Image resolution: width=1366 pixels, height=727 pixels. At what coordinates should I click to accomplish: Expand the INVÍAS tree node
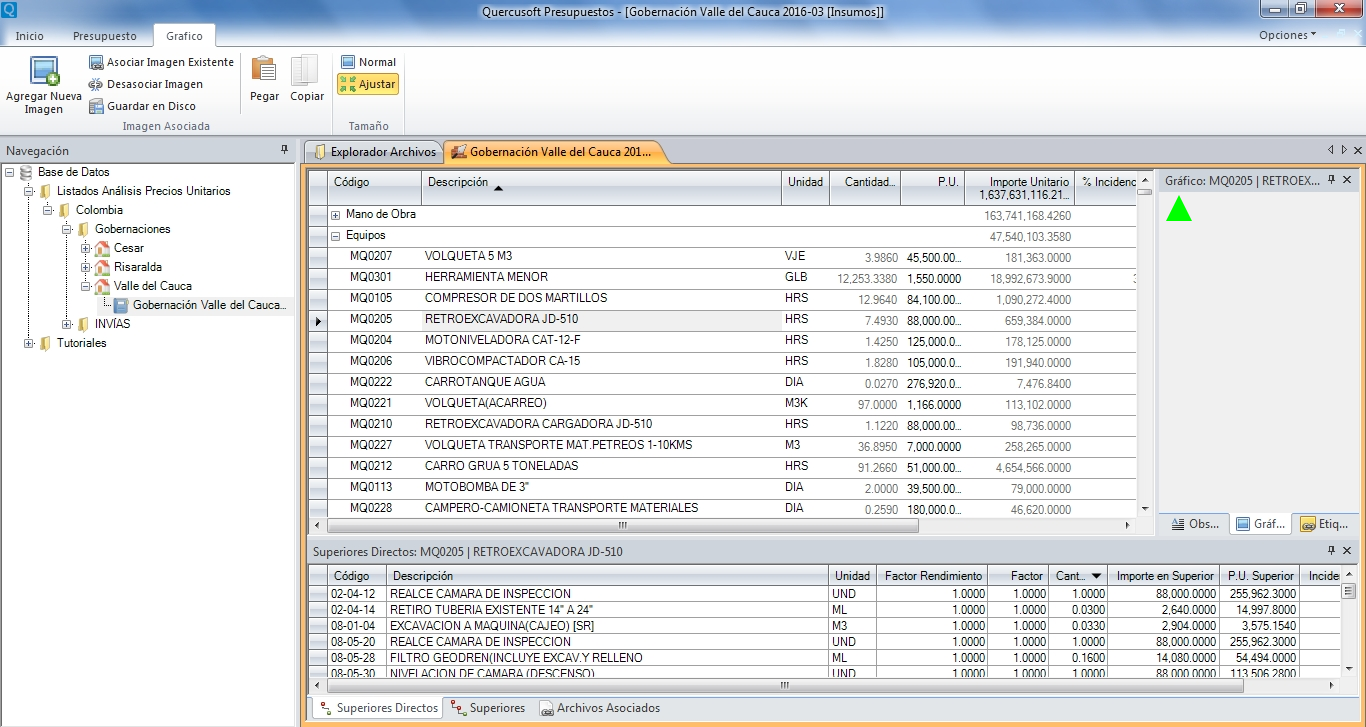point(67,324)
